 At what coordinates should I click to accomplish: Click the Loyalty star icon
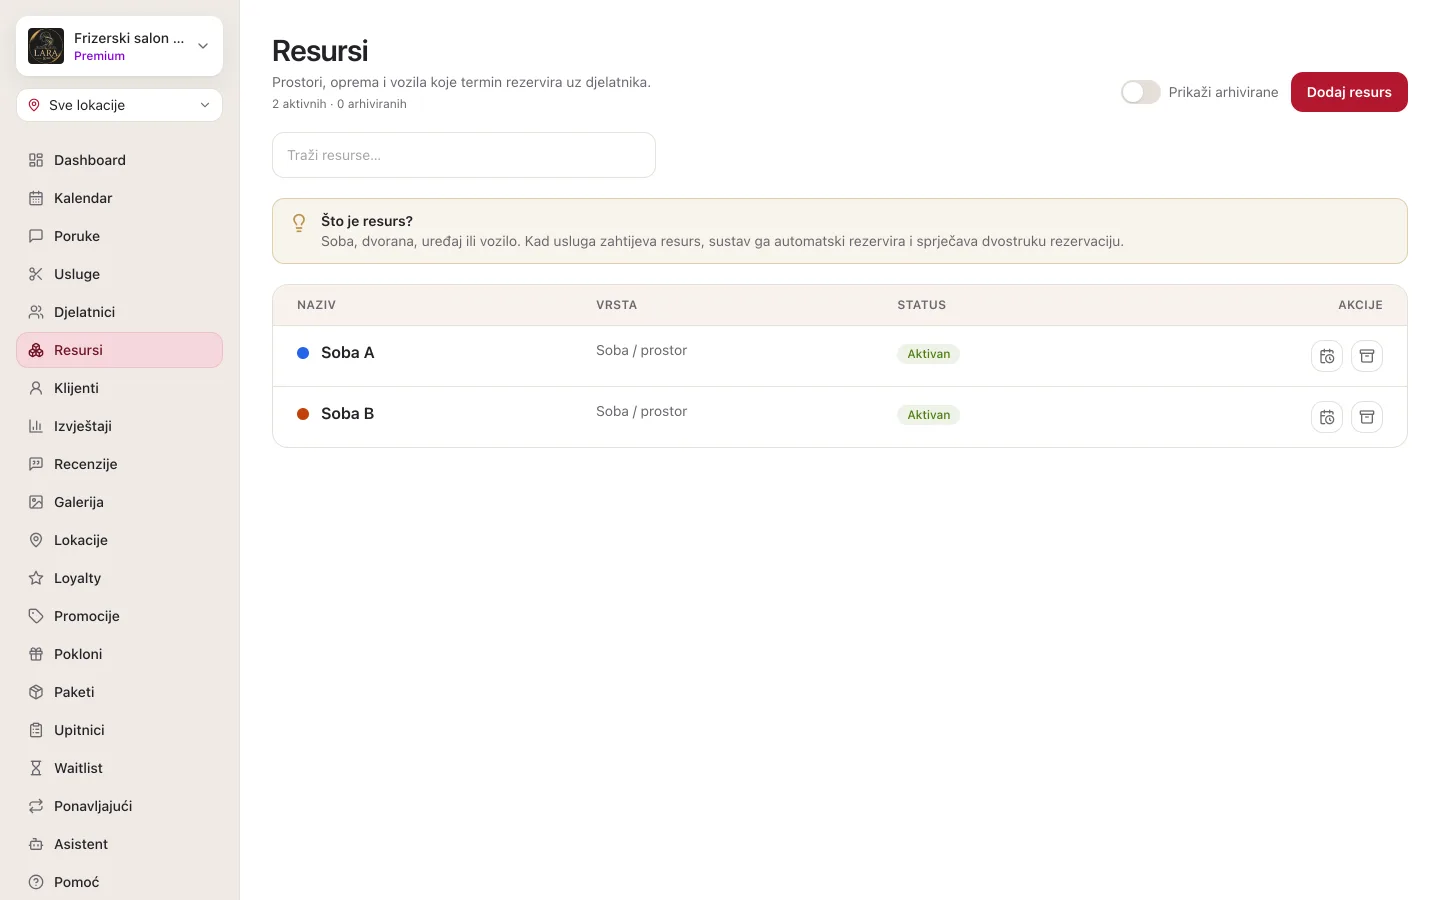36,578
